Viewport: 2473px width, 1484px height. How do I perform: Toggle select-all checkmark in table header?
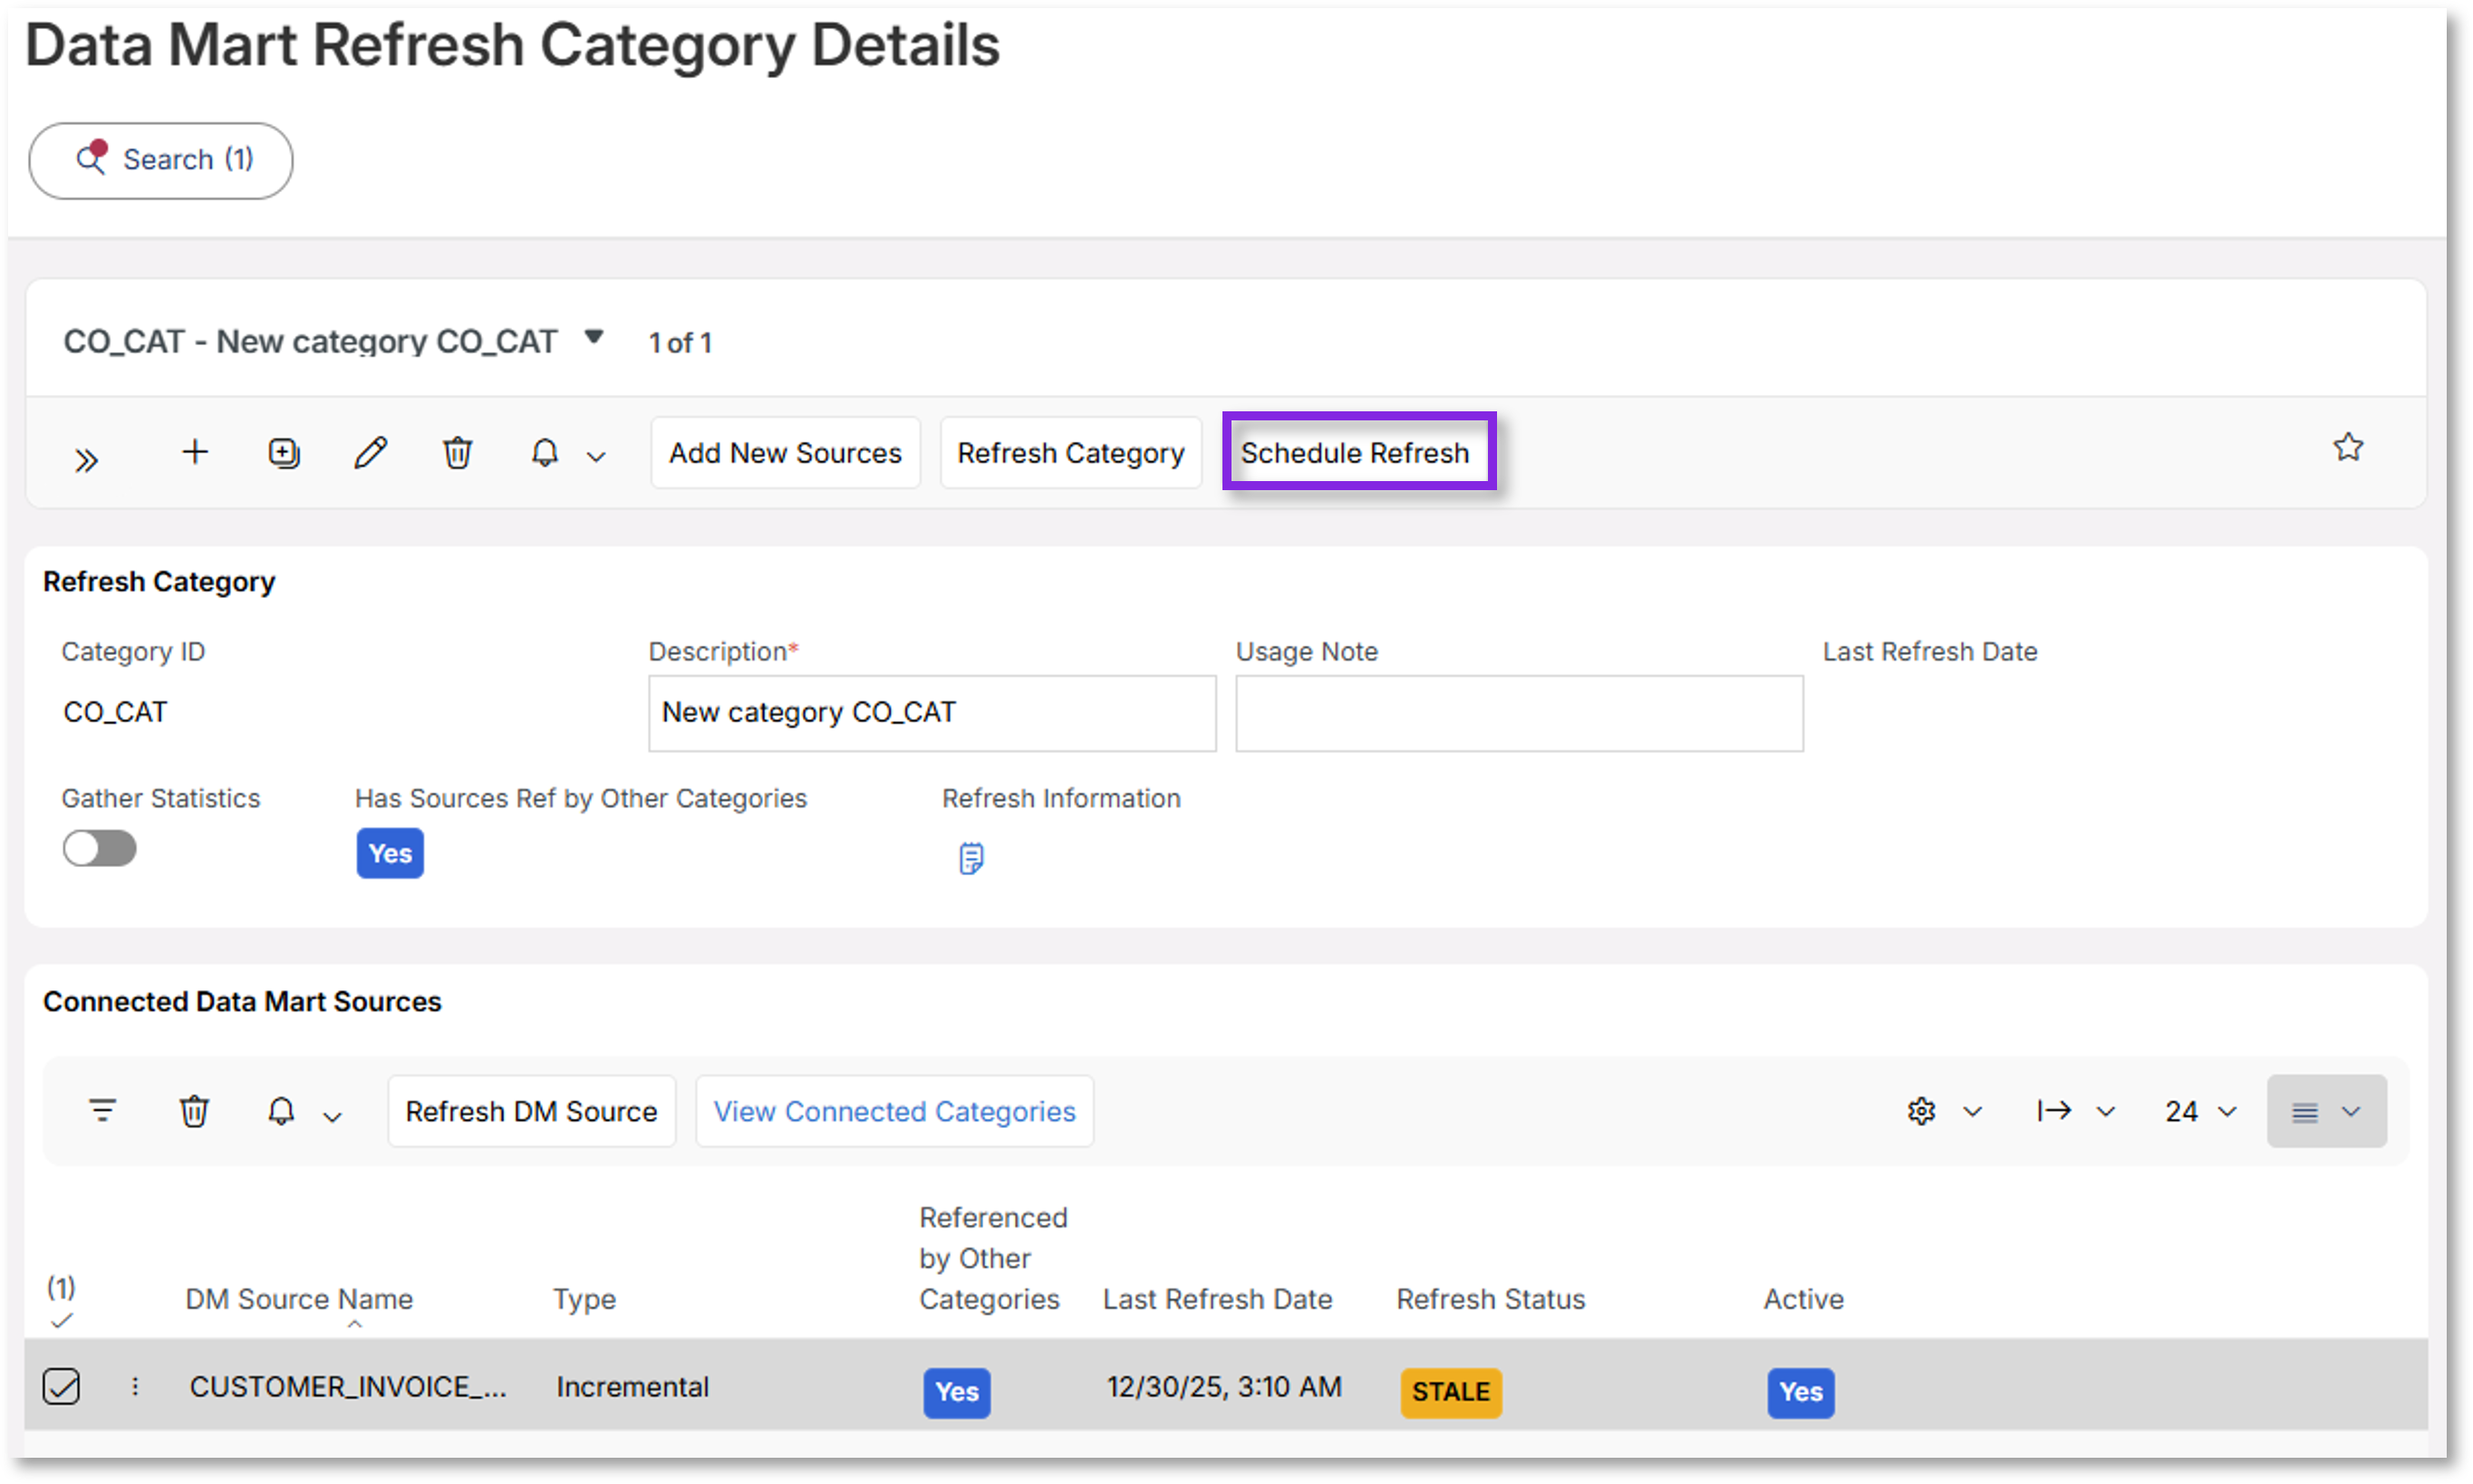point(61,1320)
